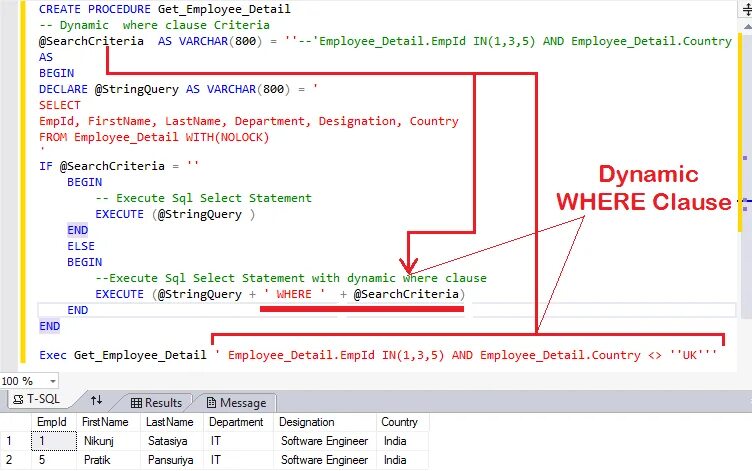Place cursor on CREATE PROCEDURE Get_Employee_Detail line
Image resolution: width=752 pixels, height=471 pixels.
coord(164,9)
